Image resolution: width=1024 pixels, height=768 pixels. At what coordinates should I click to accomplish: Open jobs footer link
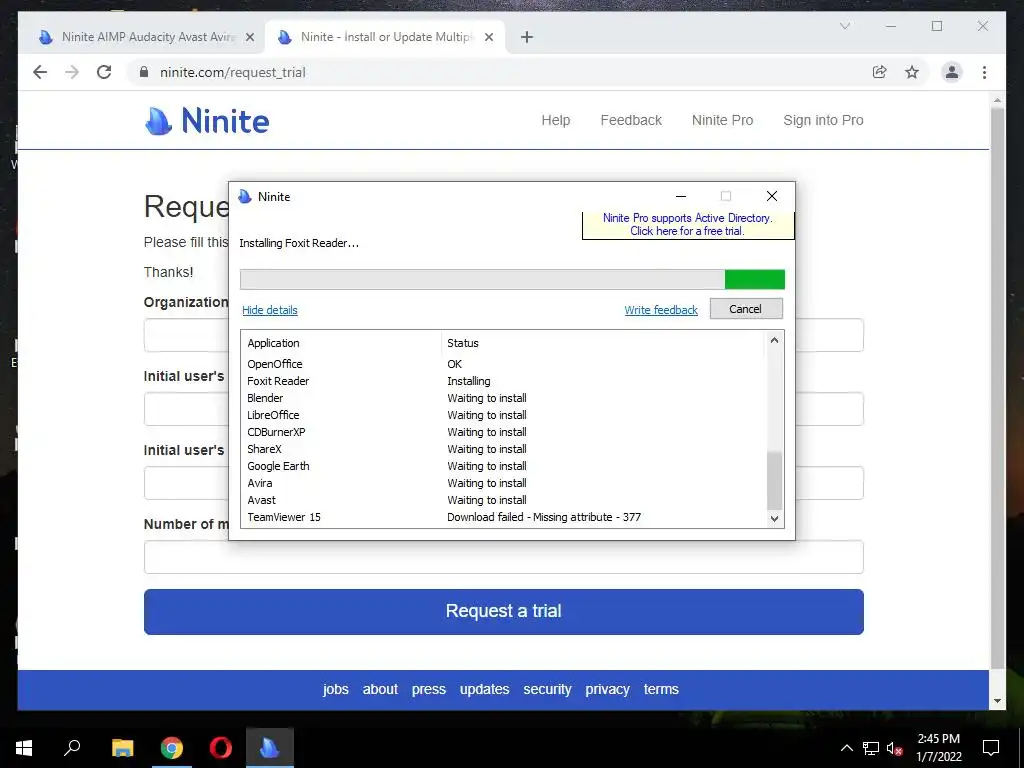pyautogui.click(x=336, y=689)
